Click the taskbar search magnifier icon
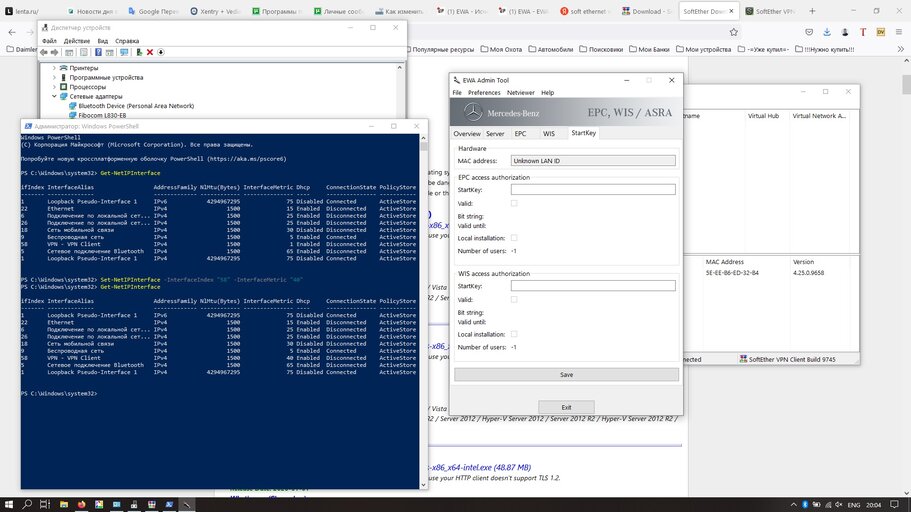Viewport: 911px width, 512px height. tap(28, 503)
